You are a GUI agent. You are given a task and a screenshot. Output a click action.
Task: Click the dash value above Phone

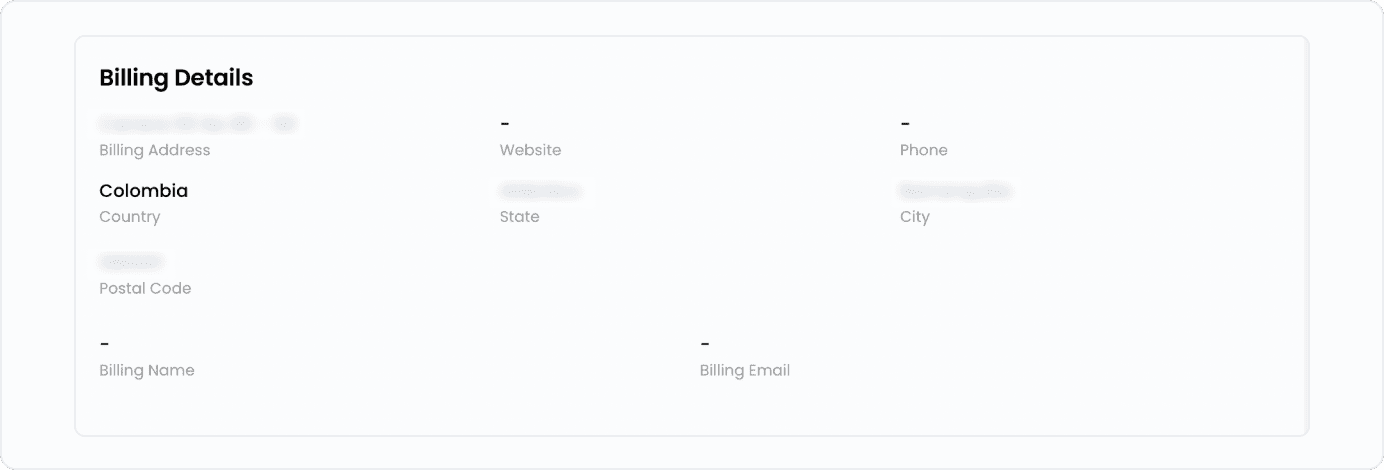pyautogui.click(x=905, y=124)
